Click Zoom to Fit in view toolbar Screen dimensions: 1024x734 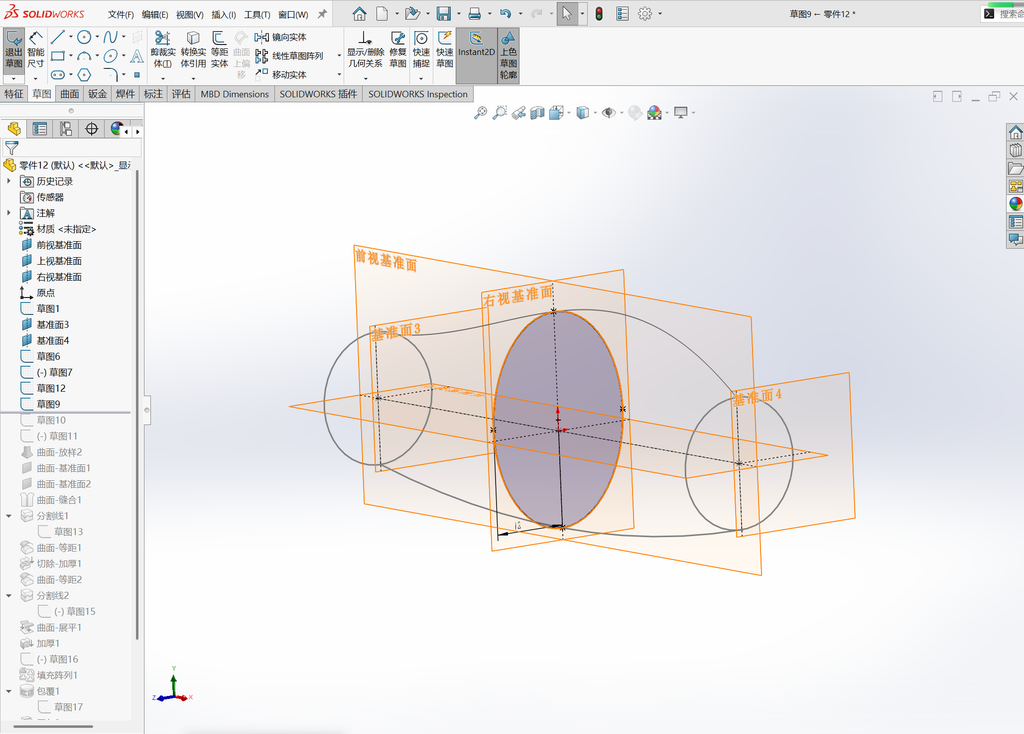click(480, 113)
